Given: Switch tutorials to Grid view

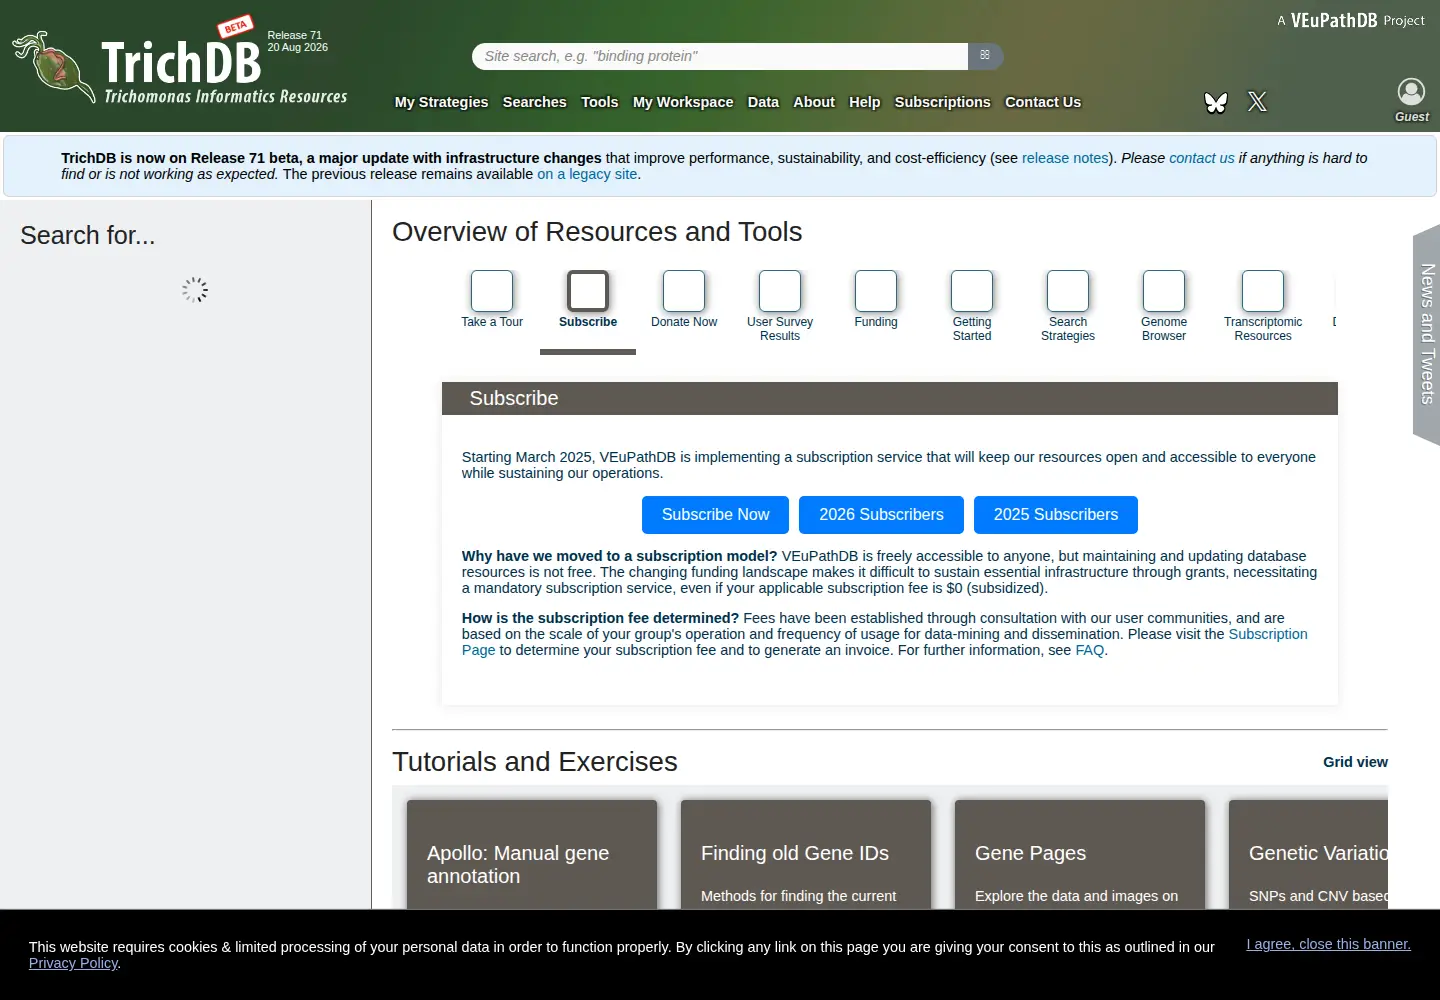Looking at the screenshot, I should 1355,762.
